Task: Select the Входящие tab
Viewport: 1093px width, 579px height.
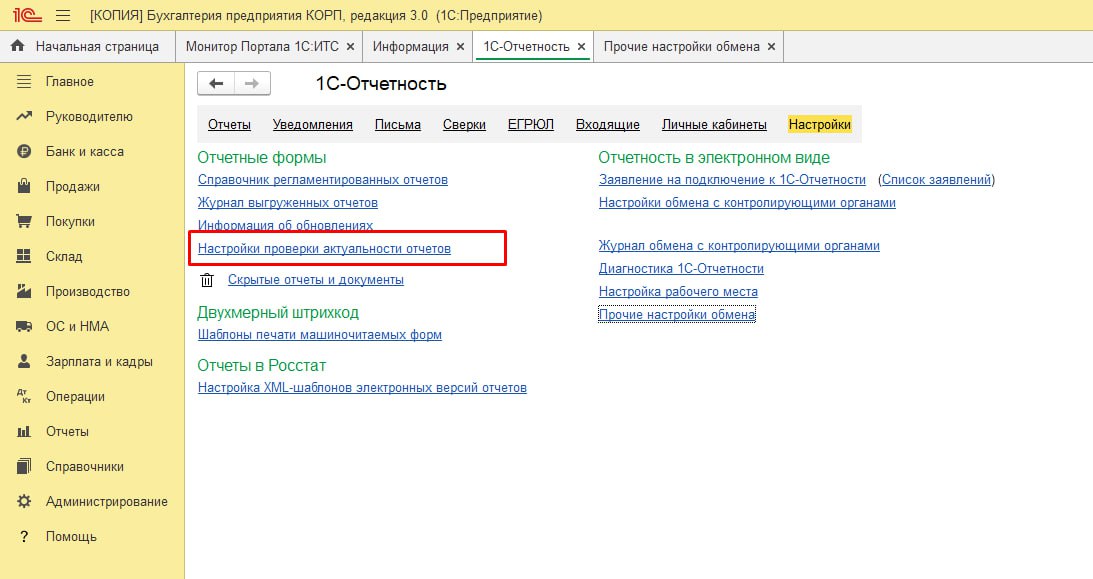Action: coord(608,125)
